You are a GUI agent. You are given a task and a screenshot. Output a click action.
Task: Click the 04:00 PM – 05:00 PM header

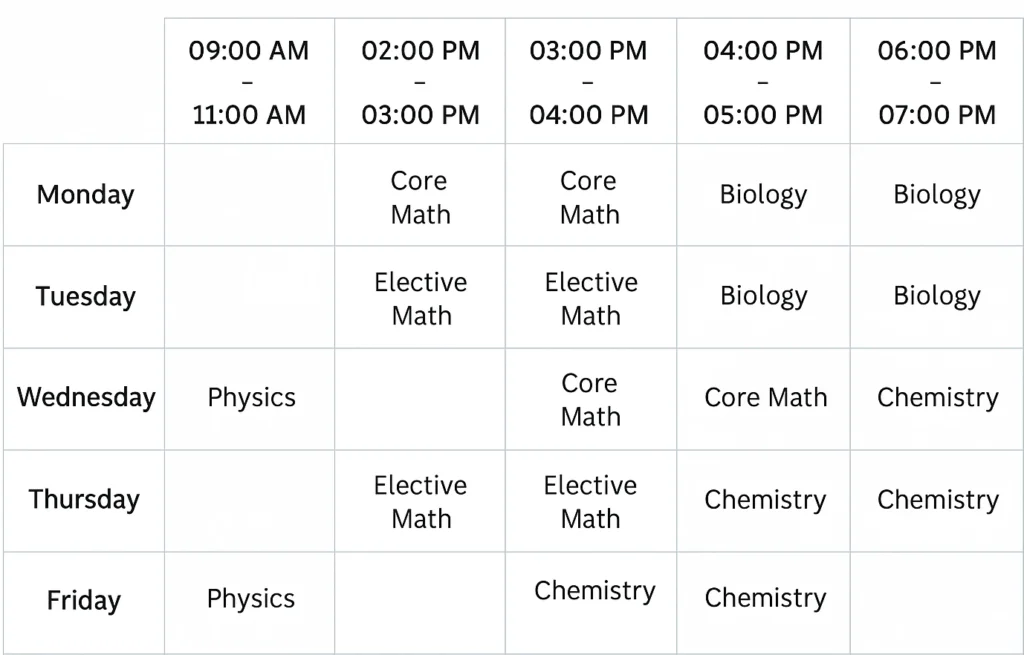tap(763, 81)
